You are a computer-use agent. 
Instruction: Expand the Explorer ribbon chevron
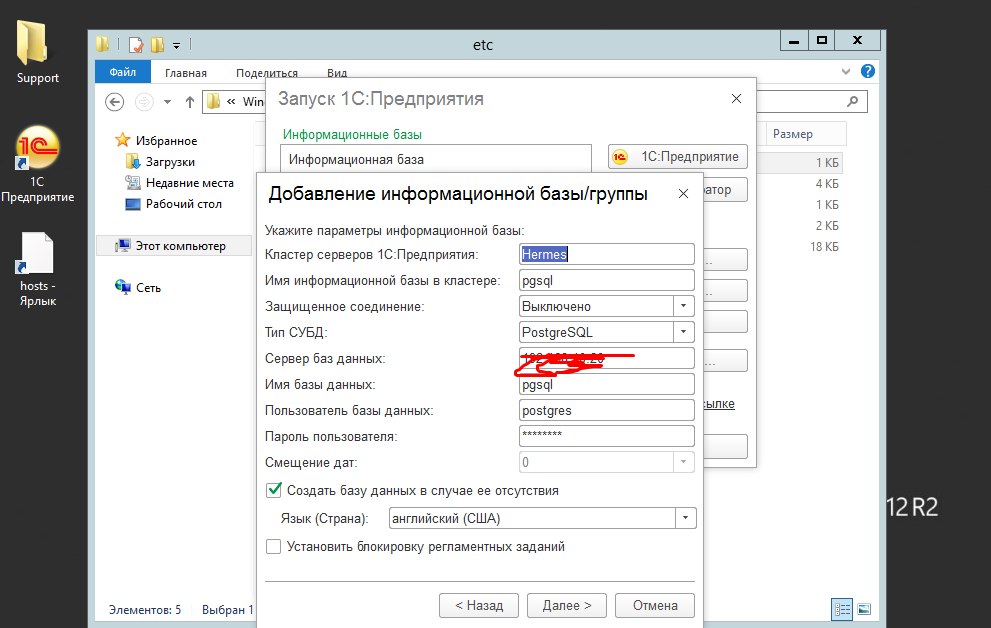pyautogui.click(x=846, y=71)
